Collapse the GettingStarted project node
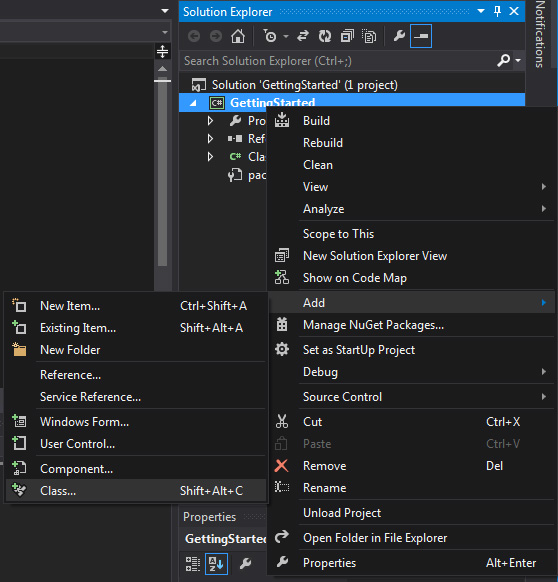The width and height of the screenshot is (558, 582). tap(193, 103)
